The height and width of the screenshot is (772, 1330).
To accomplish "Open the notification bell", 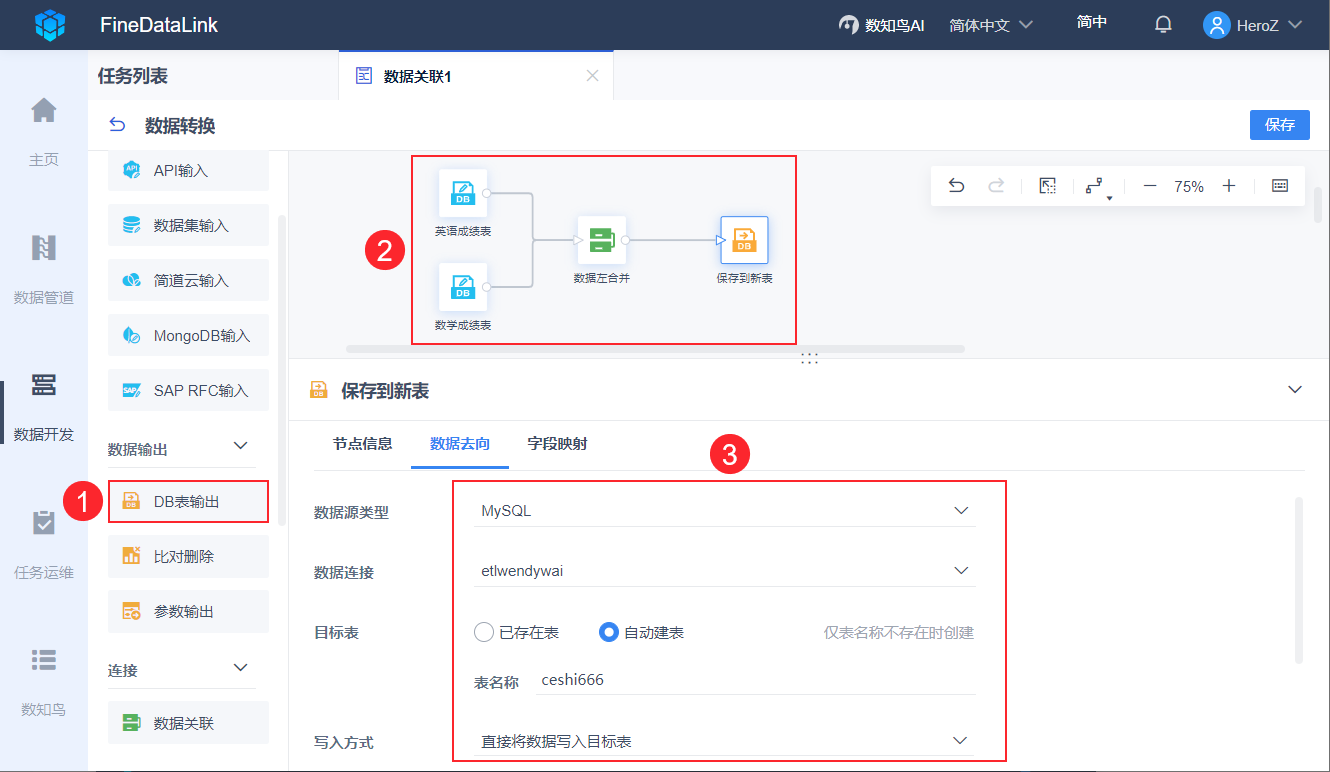I will coord(1163,25).
